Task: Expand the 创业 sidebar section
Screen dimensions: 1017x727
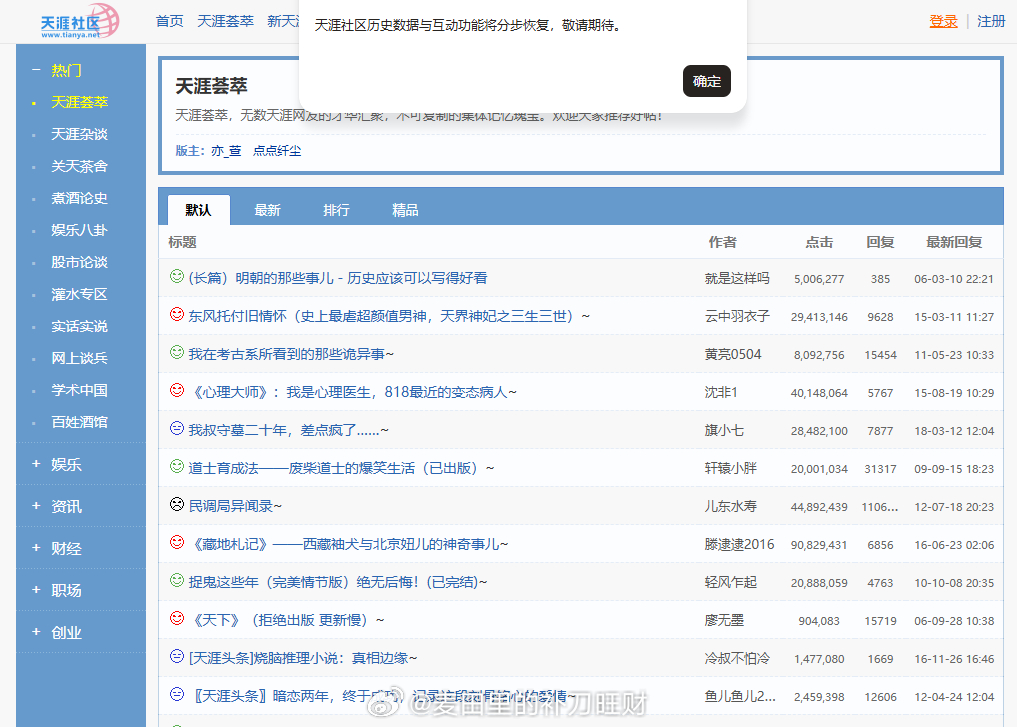Action: (x=36, y=632)
